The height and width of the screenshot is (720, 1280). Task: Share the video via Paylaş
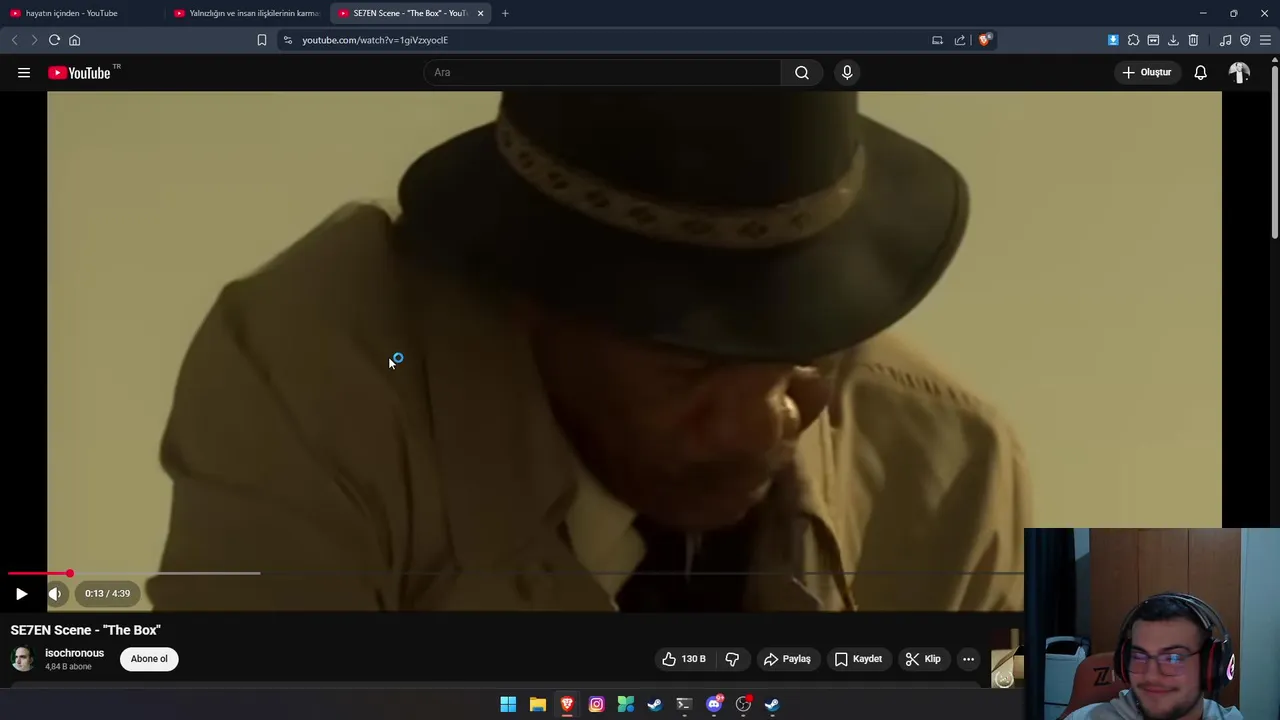tap(787, 659)
